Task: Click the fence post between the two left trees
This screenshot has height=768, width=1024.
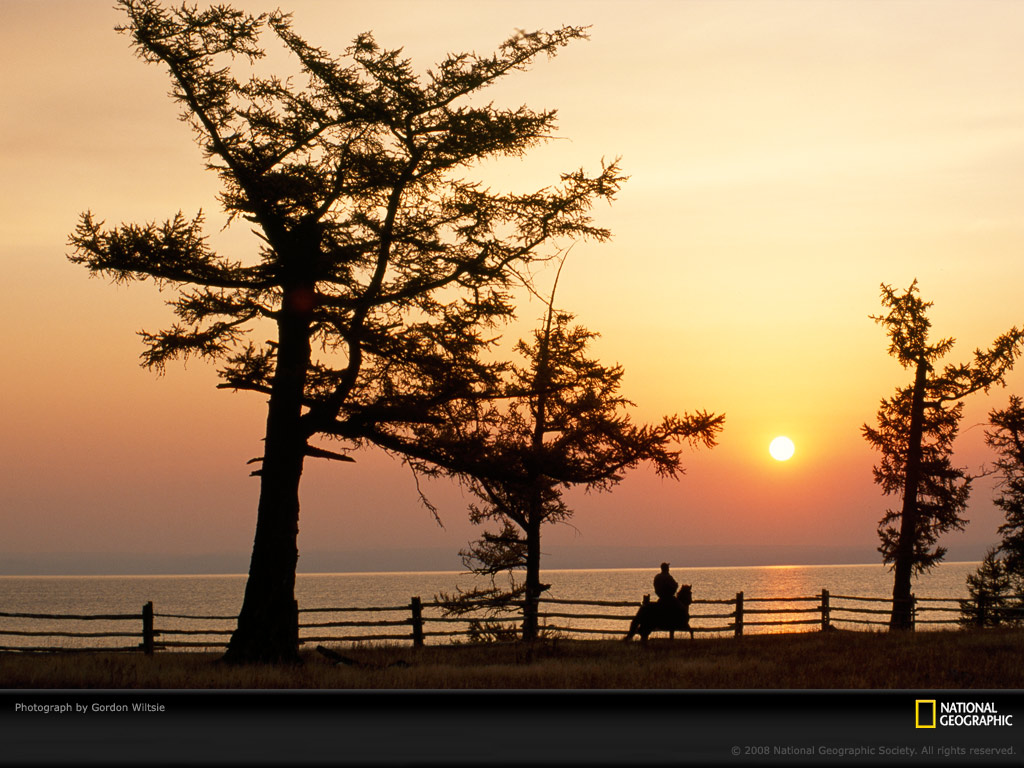Action: [417, 621]
